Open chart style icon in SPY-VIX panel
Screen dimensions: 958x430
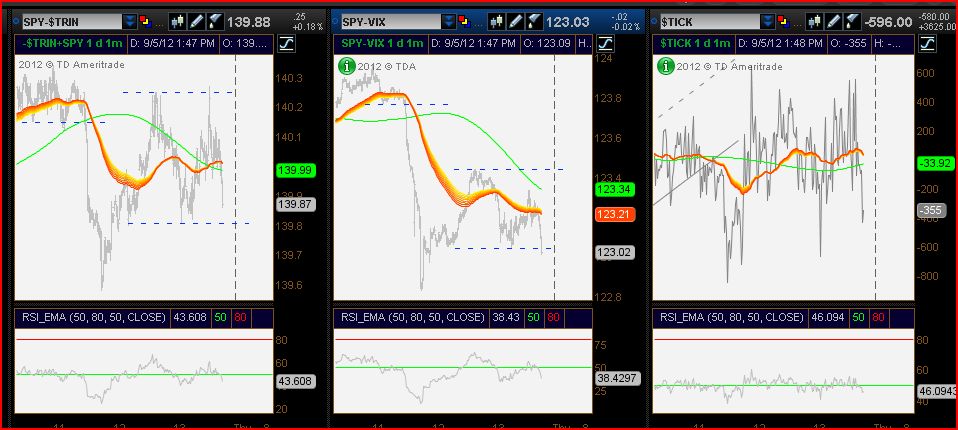[497, 22]
